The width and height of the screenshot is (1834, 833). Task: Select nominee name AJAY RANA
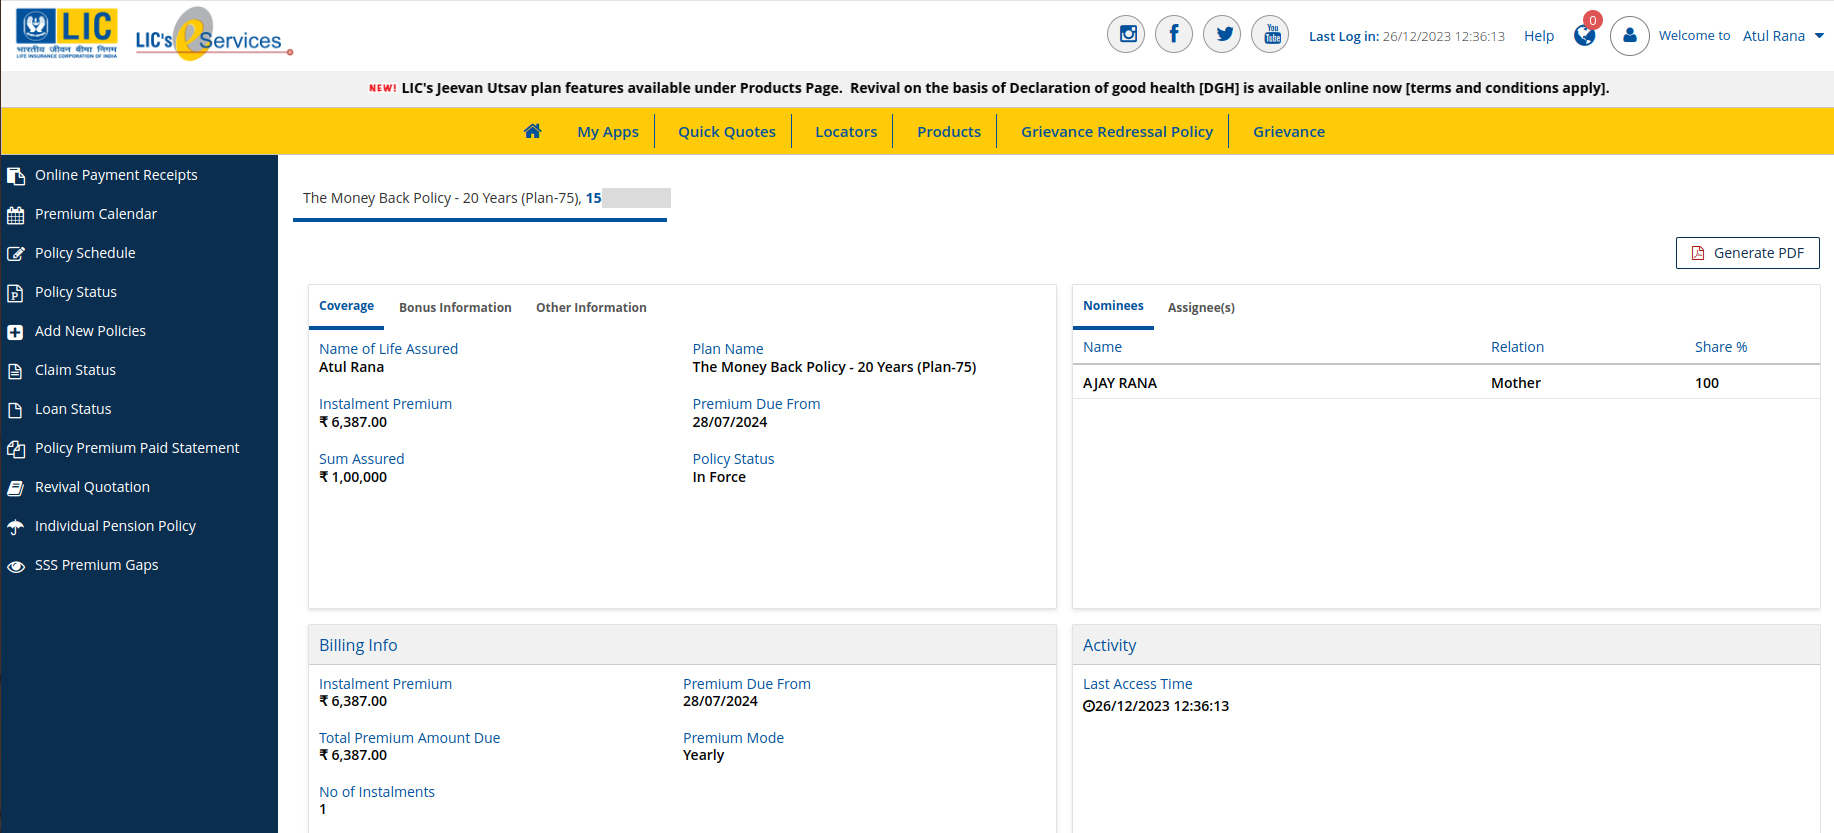pos(1119,383)
